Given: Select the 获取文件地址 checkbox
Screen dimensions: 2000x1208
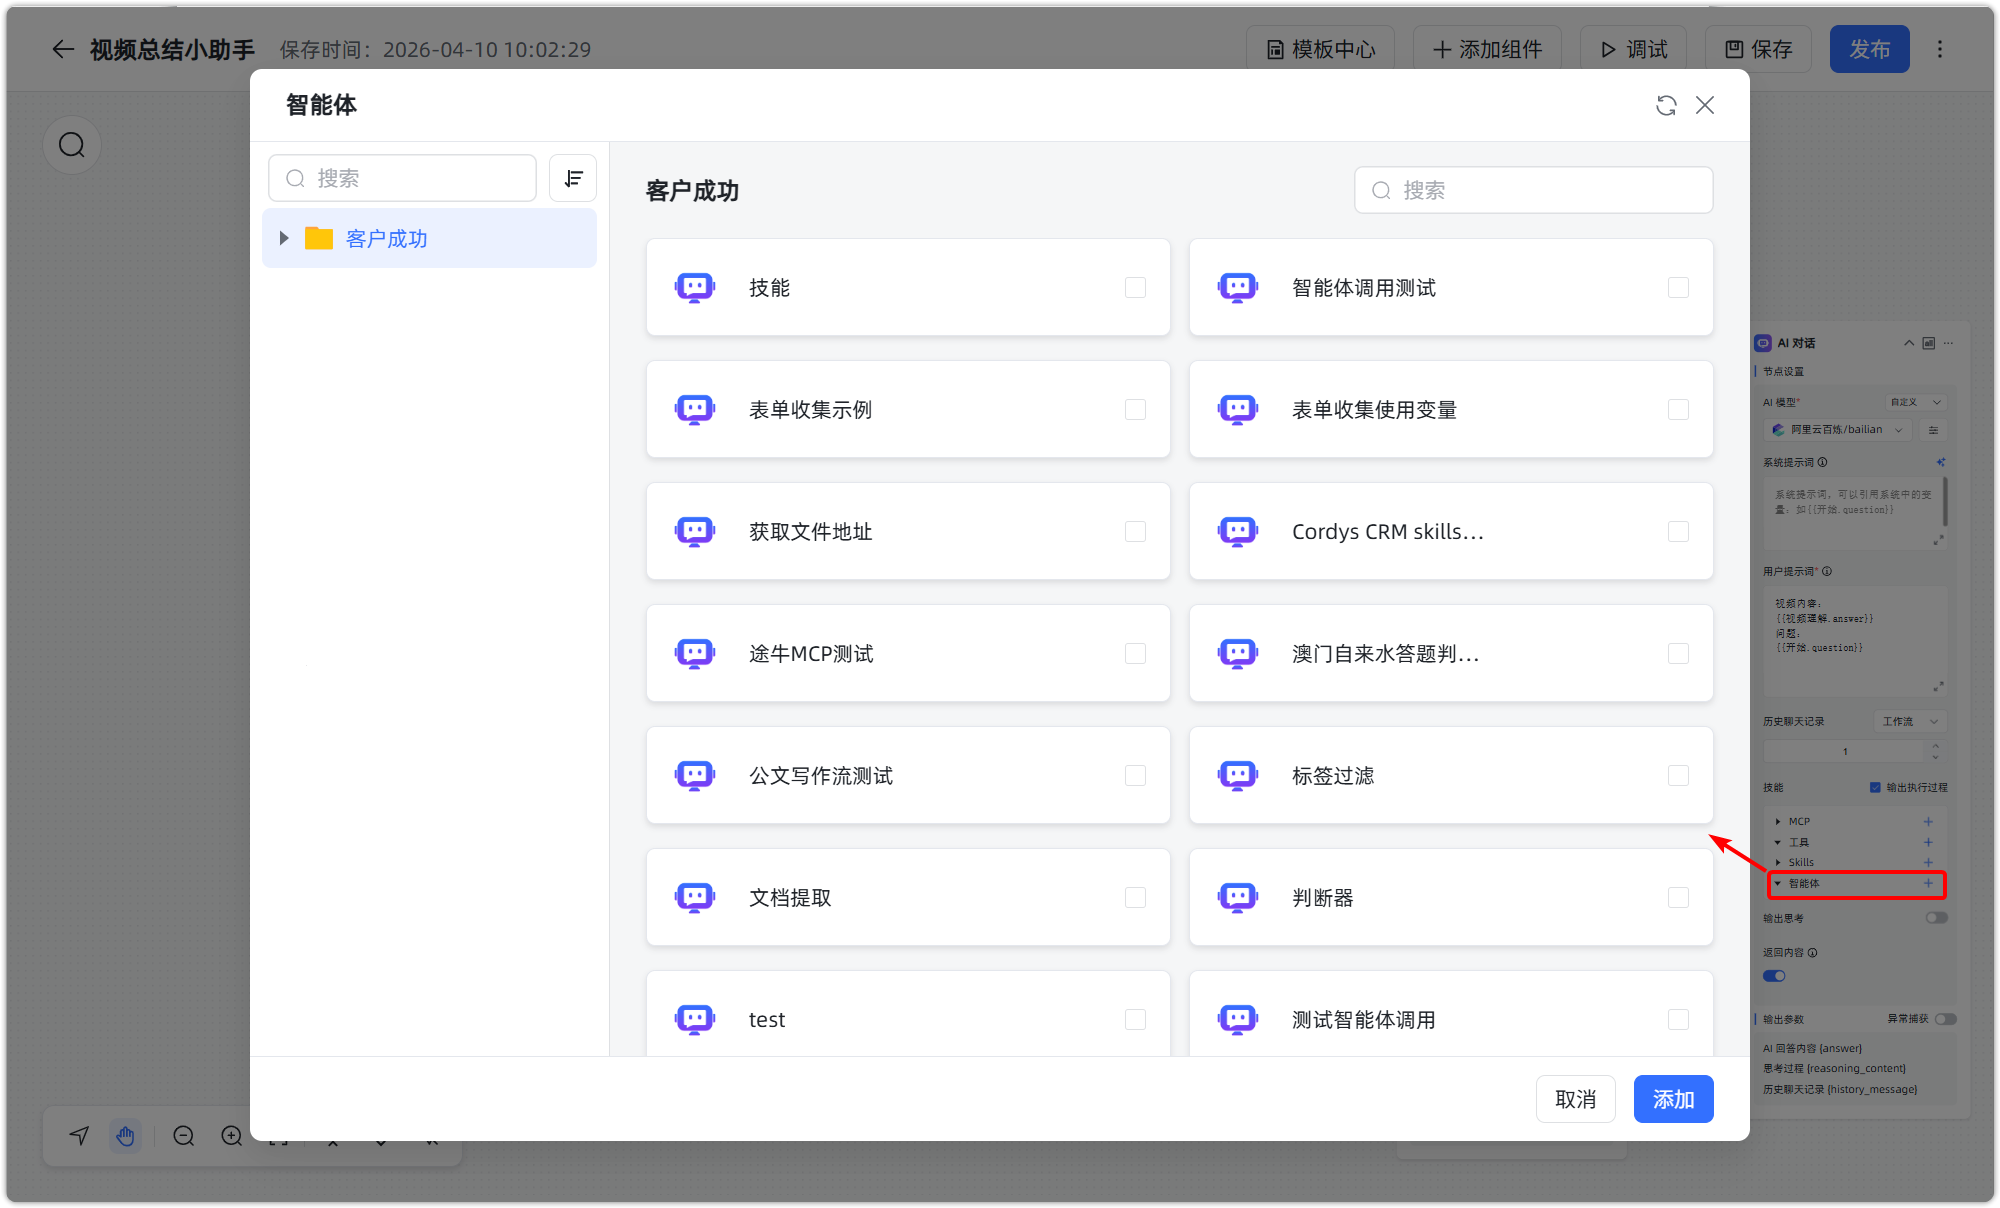Looking at the screenshot, I should (x=1135, y=532).
